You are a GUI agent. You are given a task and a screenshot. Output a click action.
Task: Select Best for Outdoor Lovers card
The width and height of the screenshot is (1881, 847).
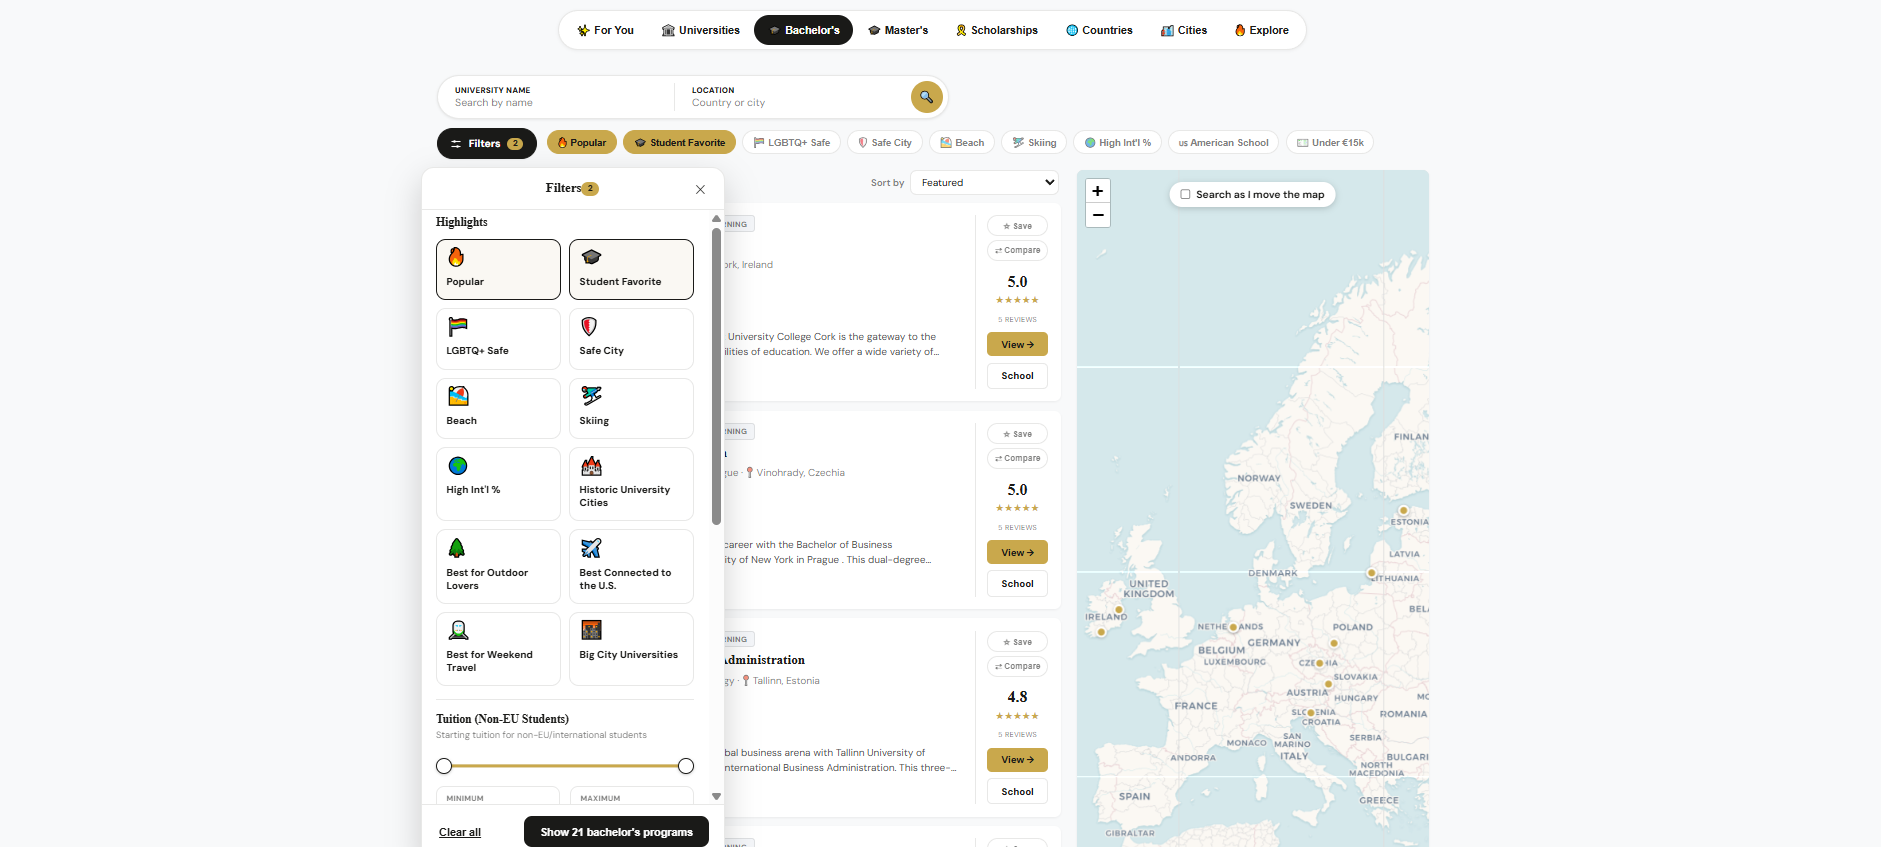pyautogui.click(x=498, y=566)
